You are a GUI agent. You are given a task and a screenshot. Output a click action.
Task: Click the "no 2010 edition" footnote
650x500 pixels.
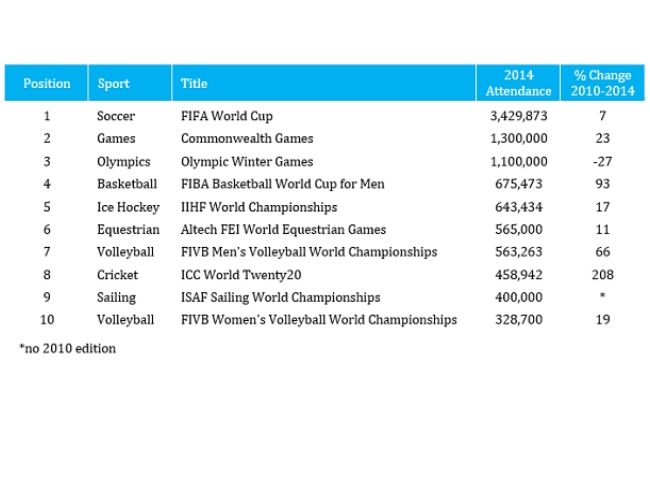[67, 349]
